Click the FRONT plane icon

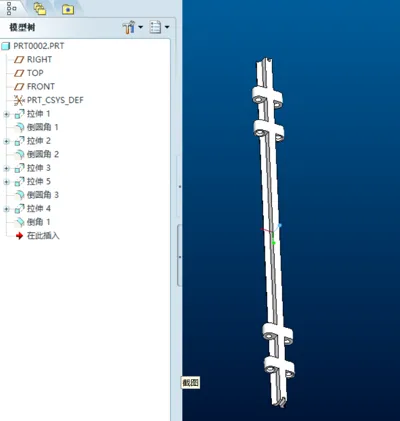pyautogui.click(x=19, y=87)
